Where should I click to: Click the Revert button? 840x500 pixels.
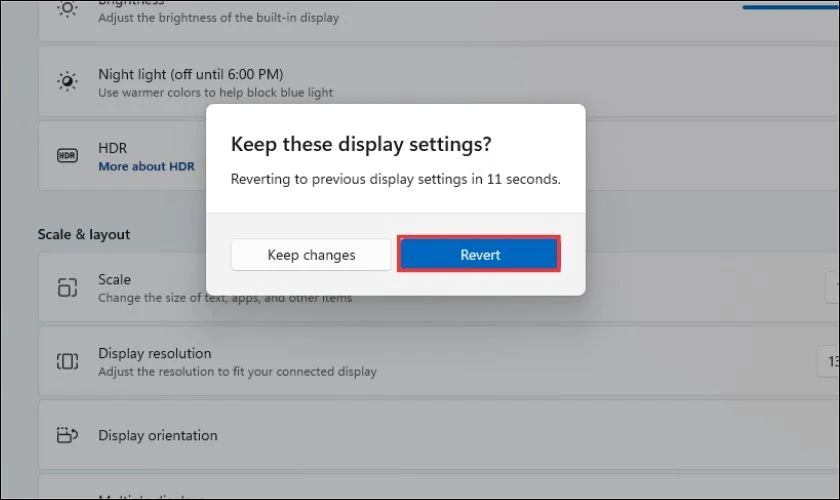point(479,255)
